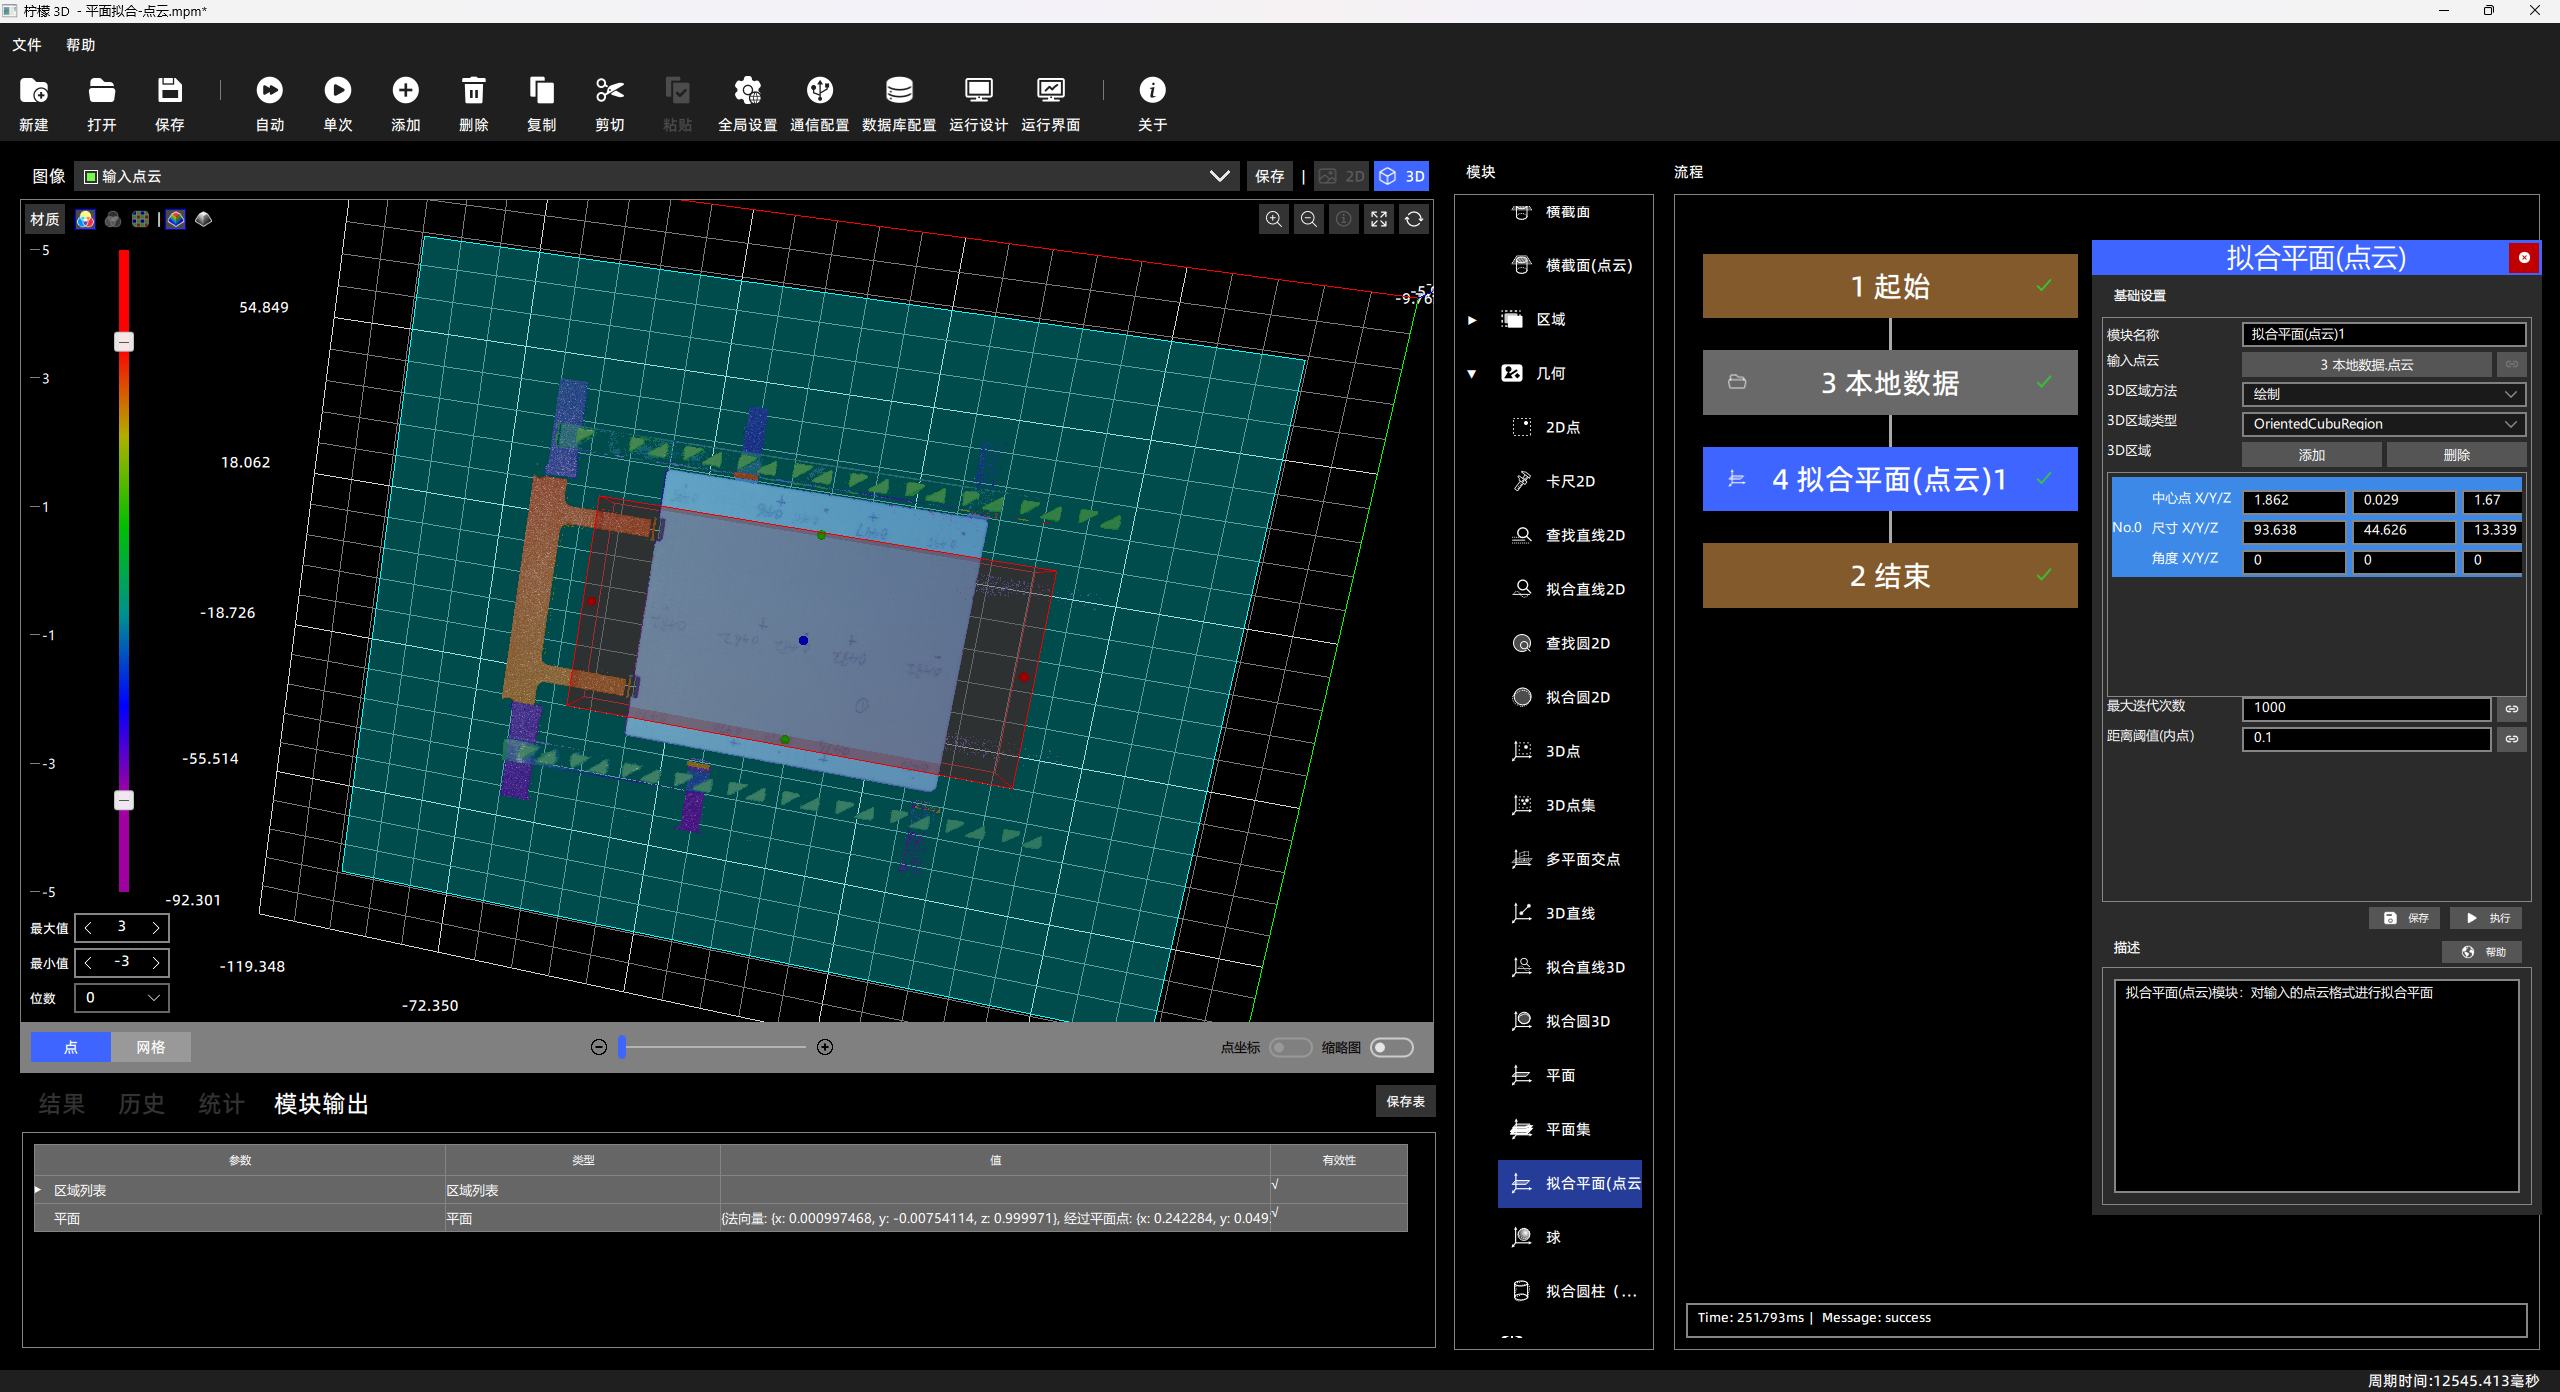Zoom in on the 3D viewer
The image size is (2560, 1392).
click(x=1273, y=219)
